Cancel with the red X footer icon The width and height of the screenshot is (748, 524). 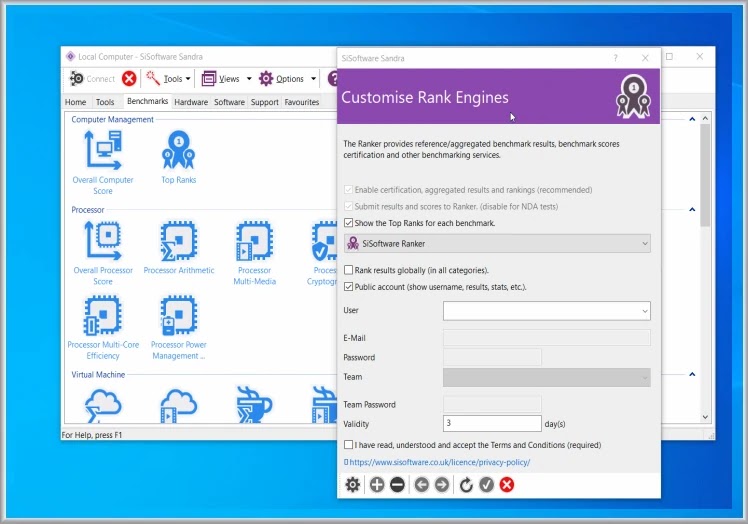click(507, 485)
